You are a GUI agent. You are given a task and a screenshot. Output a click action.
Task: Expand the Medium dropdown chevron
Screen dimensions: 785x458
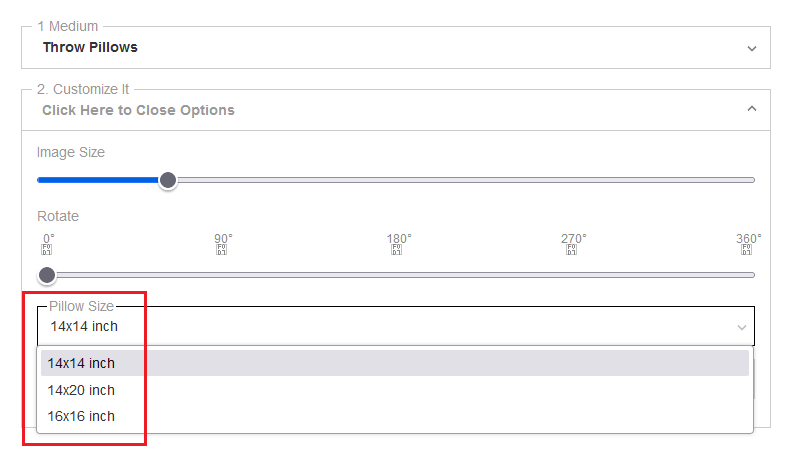tap(751, 48)
